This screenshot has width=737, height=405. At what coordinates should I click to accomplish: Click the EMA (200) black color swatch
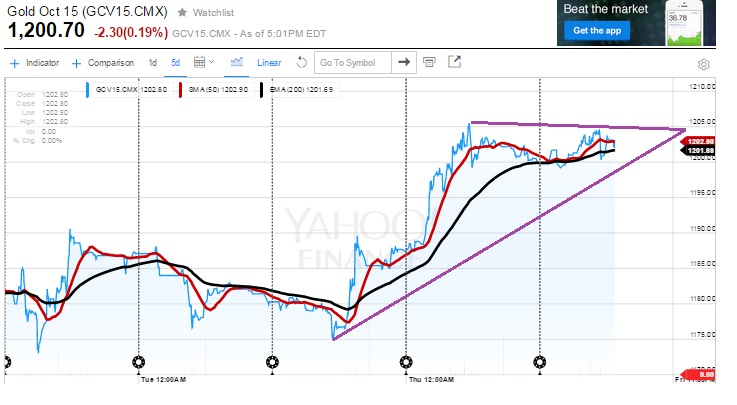click(263, 90)
